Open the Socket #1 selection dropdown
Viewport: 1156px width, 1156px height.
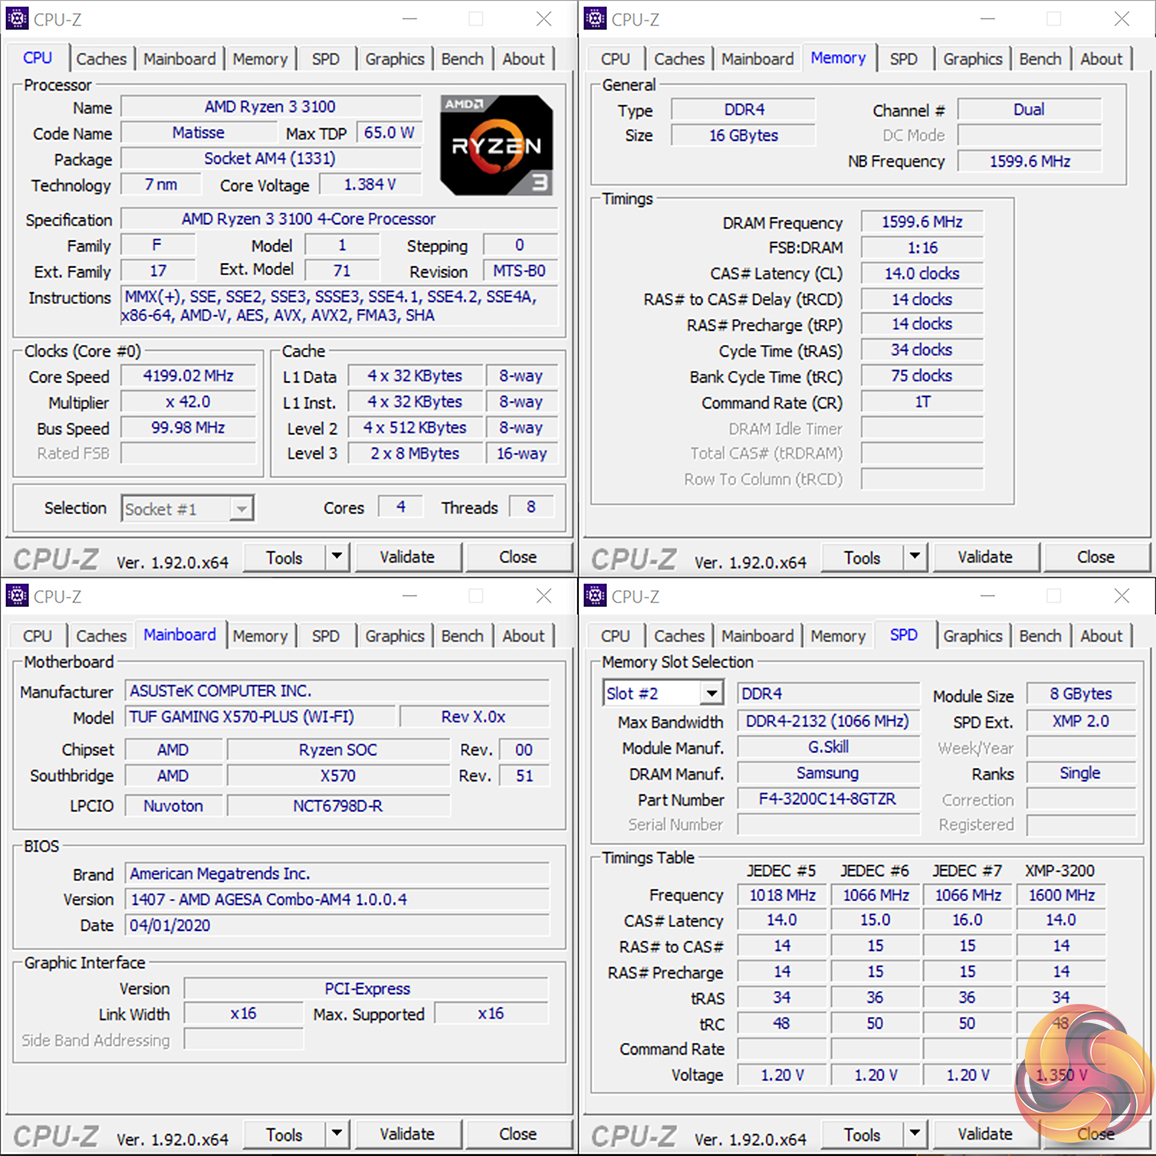(x=241, y=509)
